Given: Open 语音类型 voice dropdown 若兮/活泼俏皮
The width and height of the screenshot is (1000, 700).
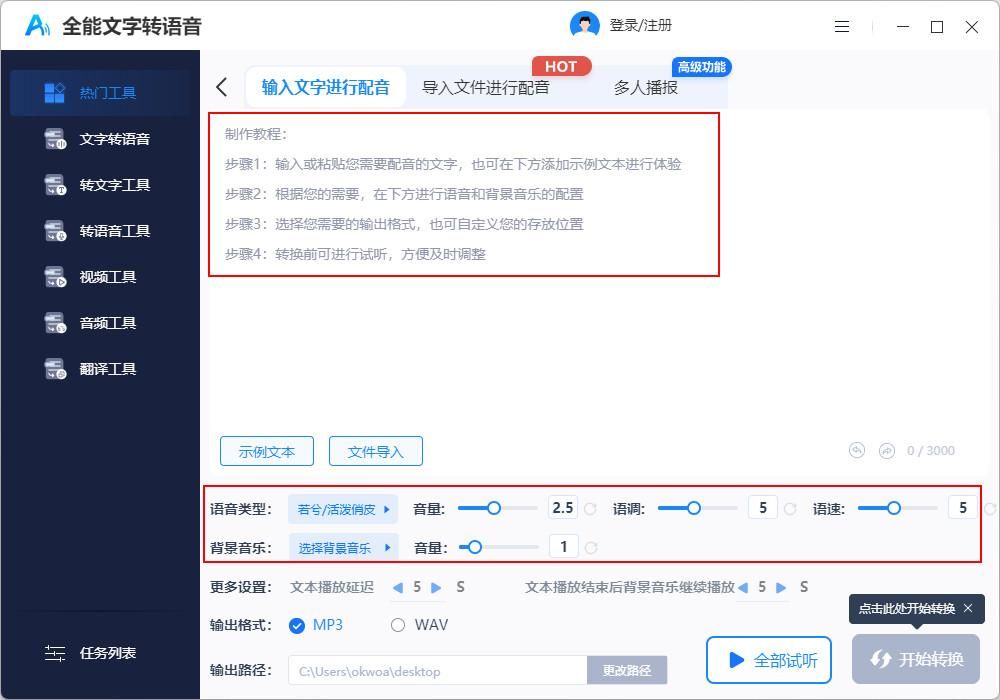Looking at the screenshot, I should (x=343, y=509).
